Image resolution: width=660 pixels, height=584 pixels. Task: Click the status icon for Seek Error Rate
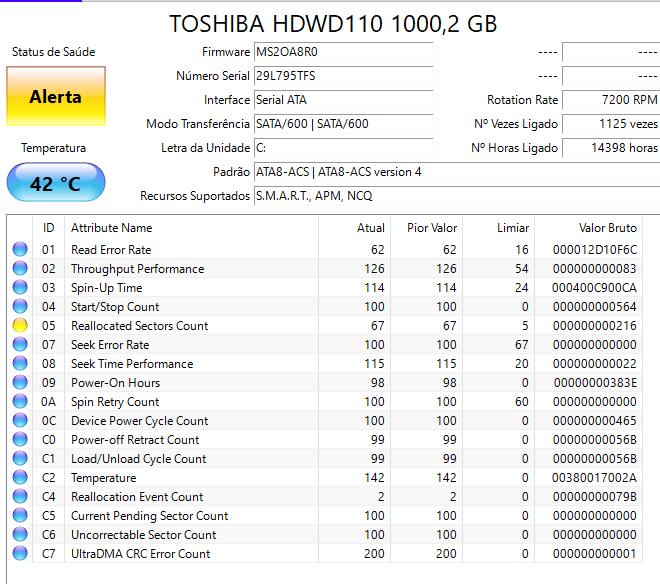point(20,344)
